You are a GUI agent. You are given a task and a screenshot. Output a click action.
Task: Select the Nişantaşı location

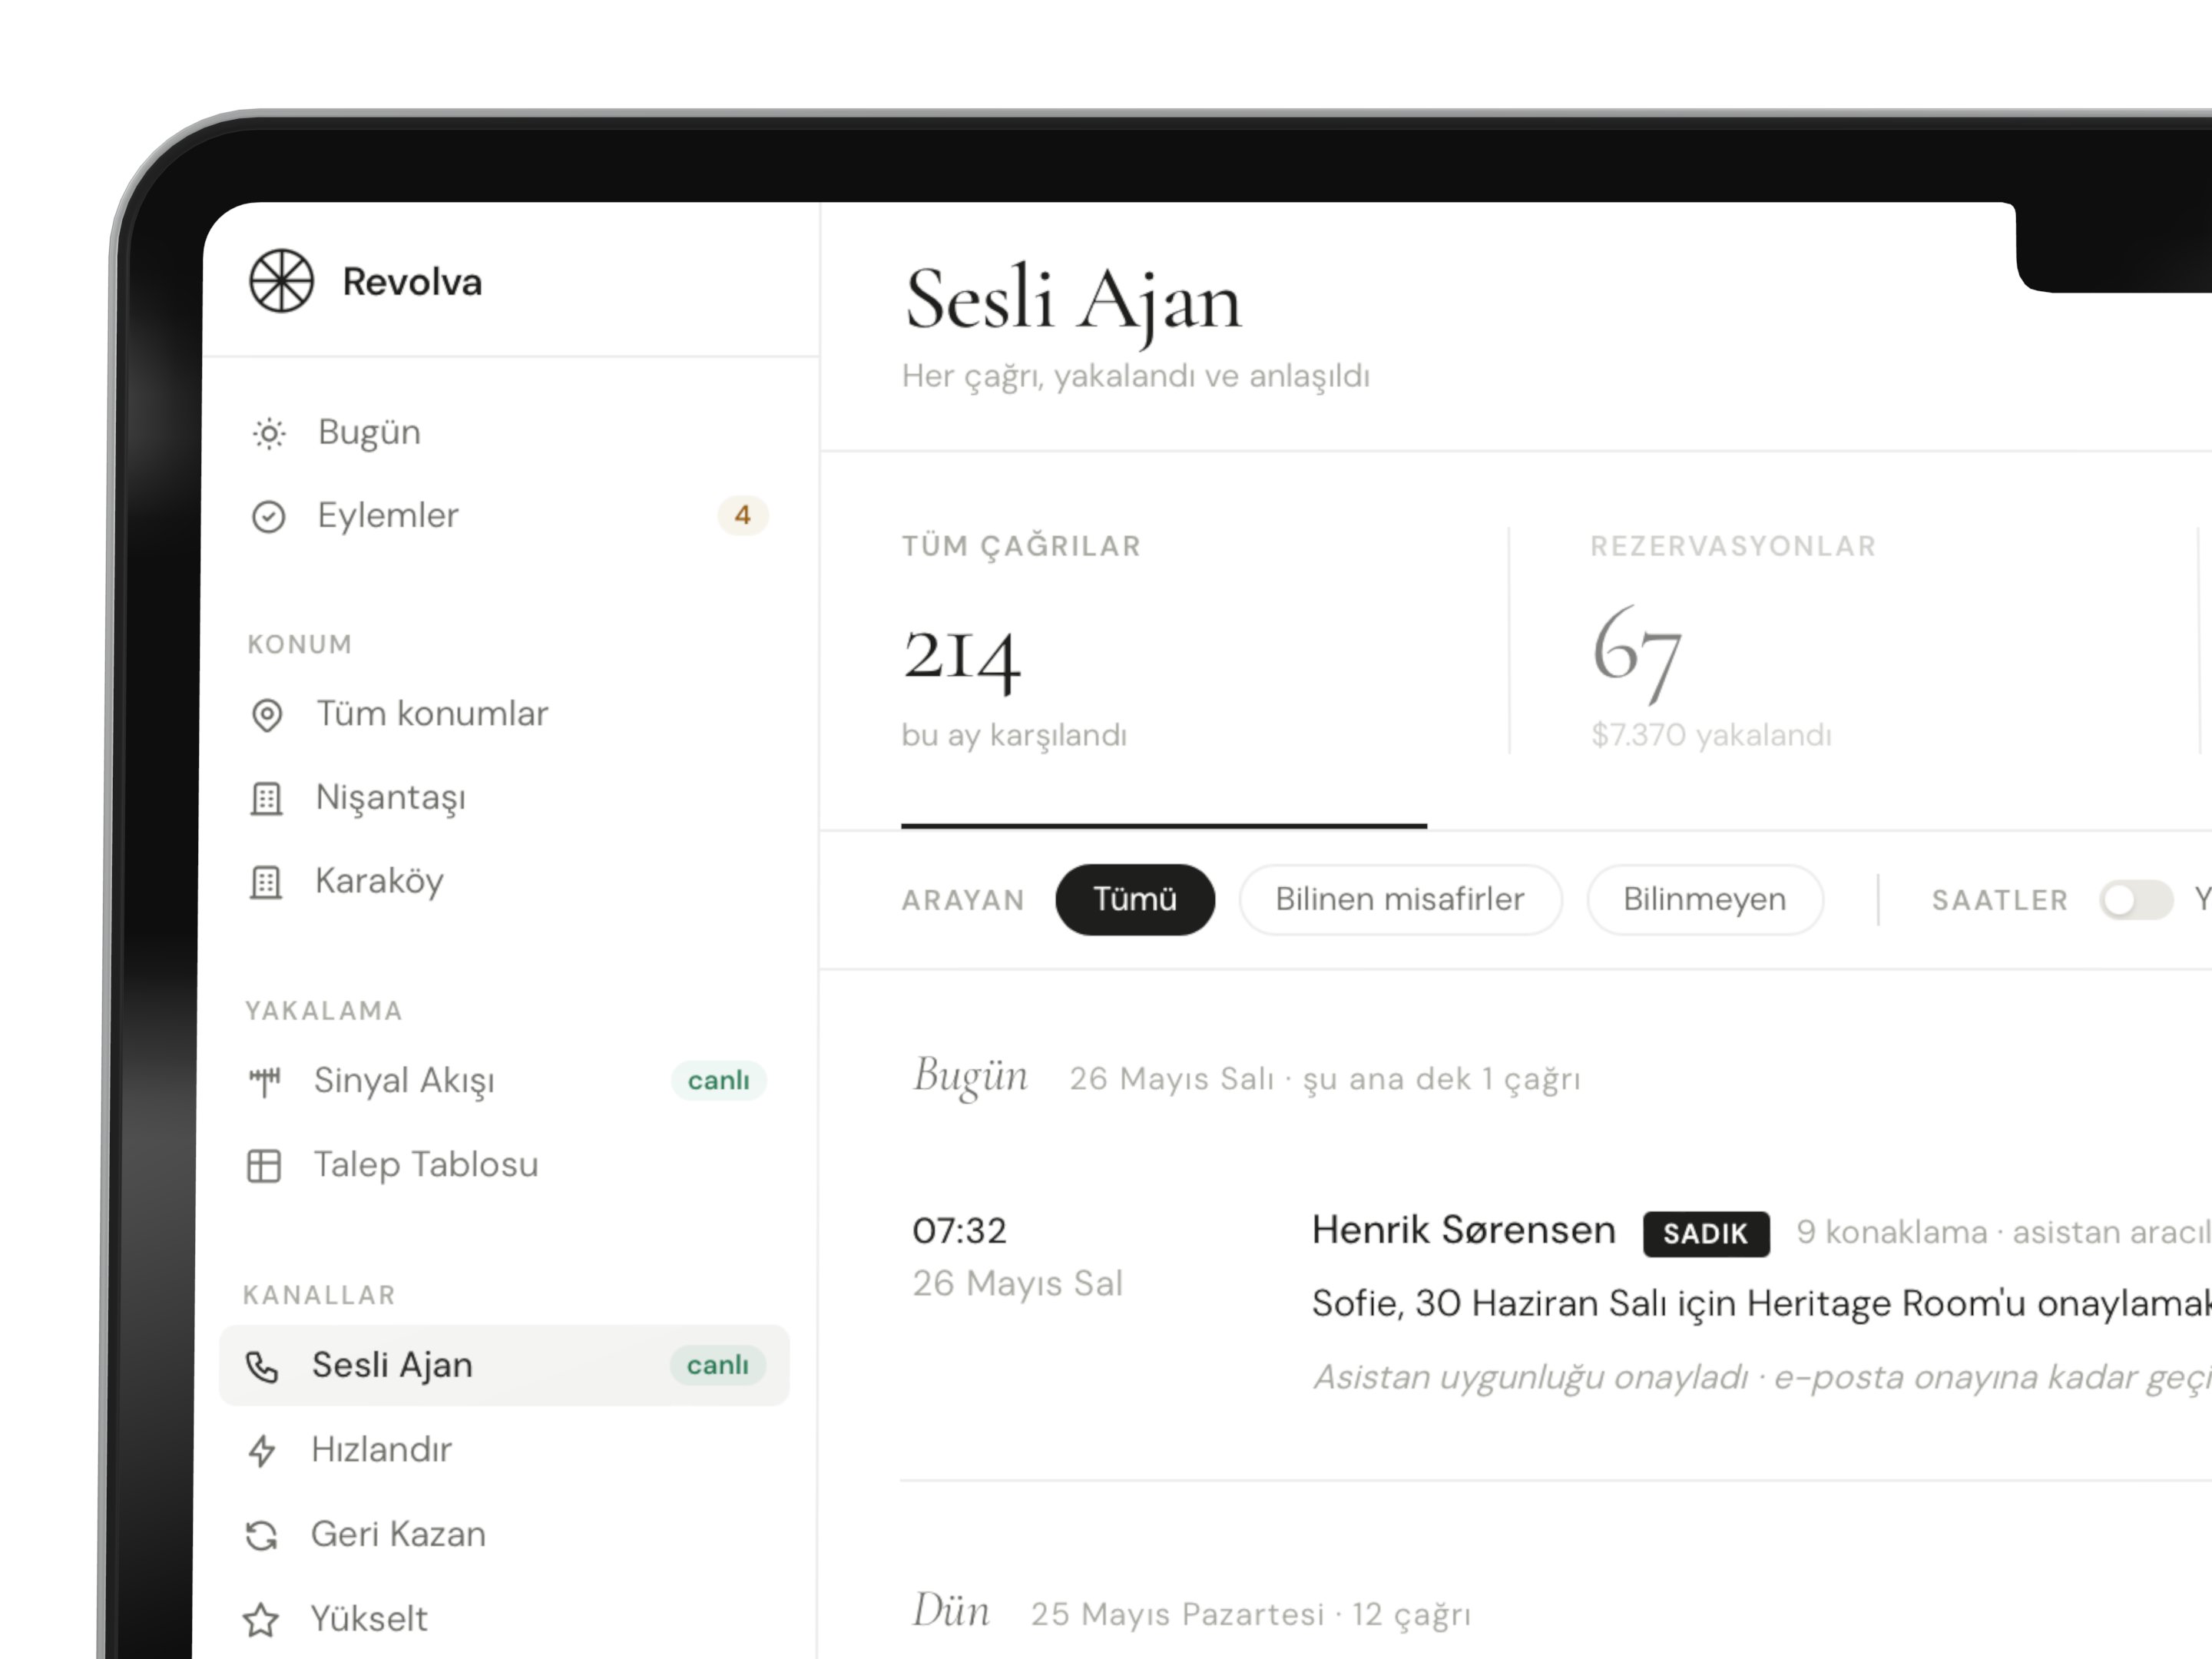point(391,798)
